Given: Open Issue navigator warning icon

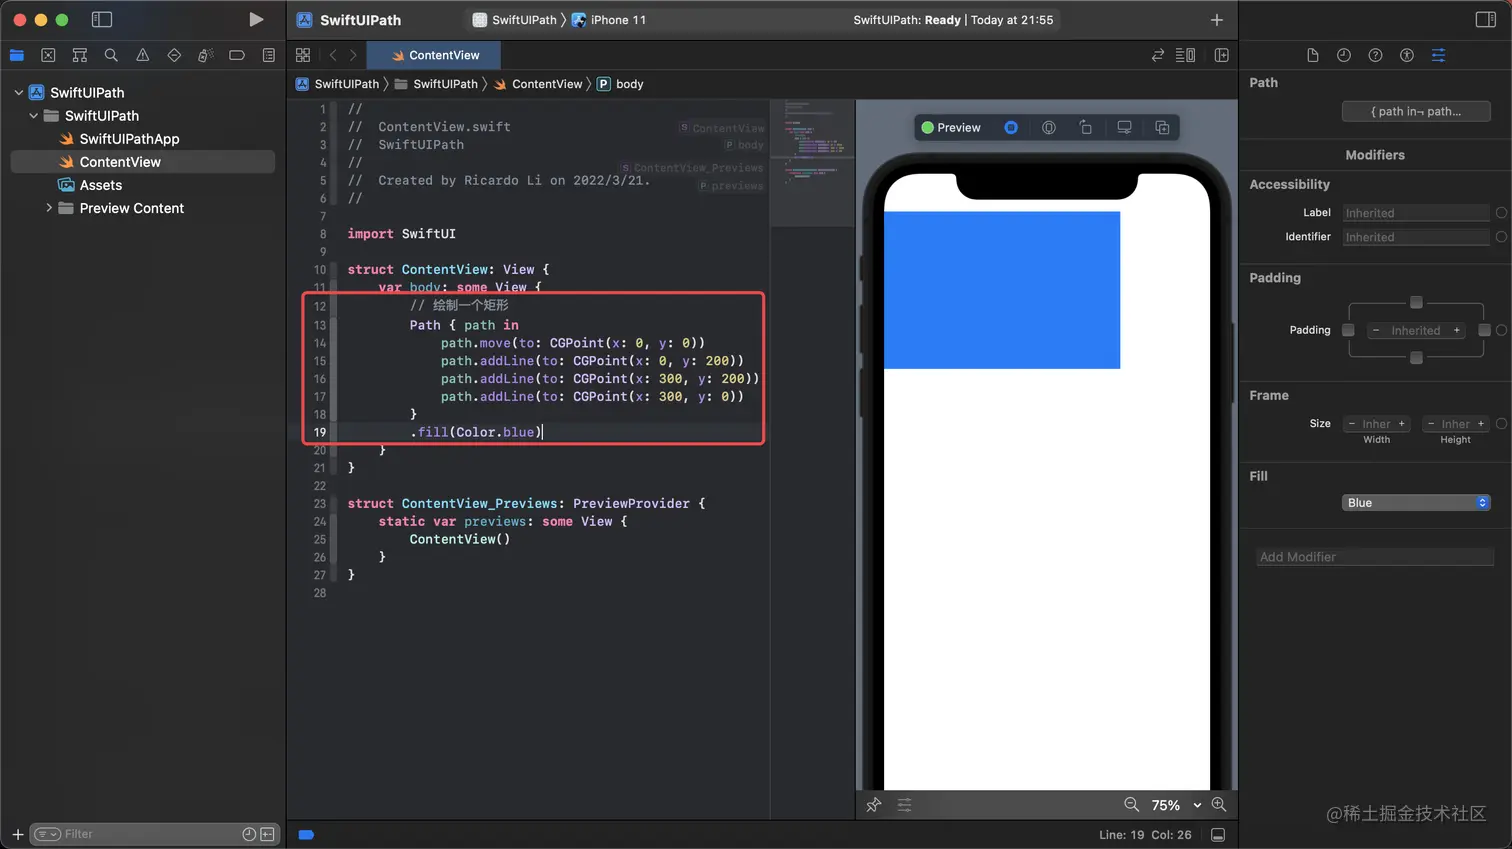Looking at the screenshot, I should point(143,55).
